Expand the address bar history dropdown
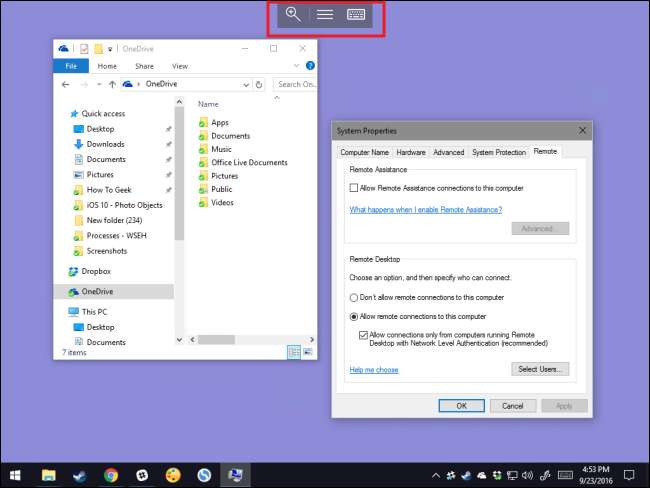 pyautogui.click(x=244, y=85)
